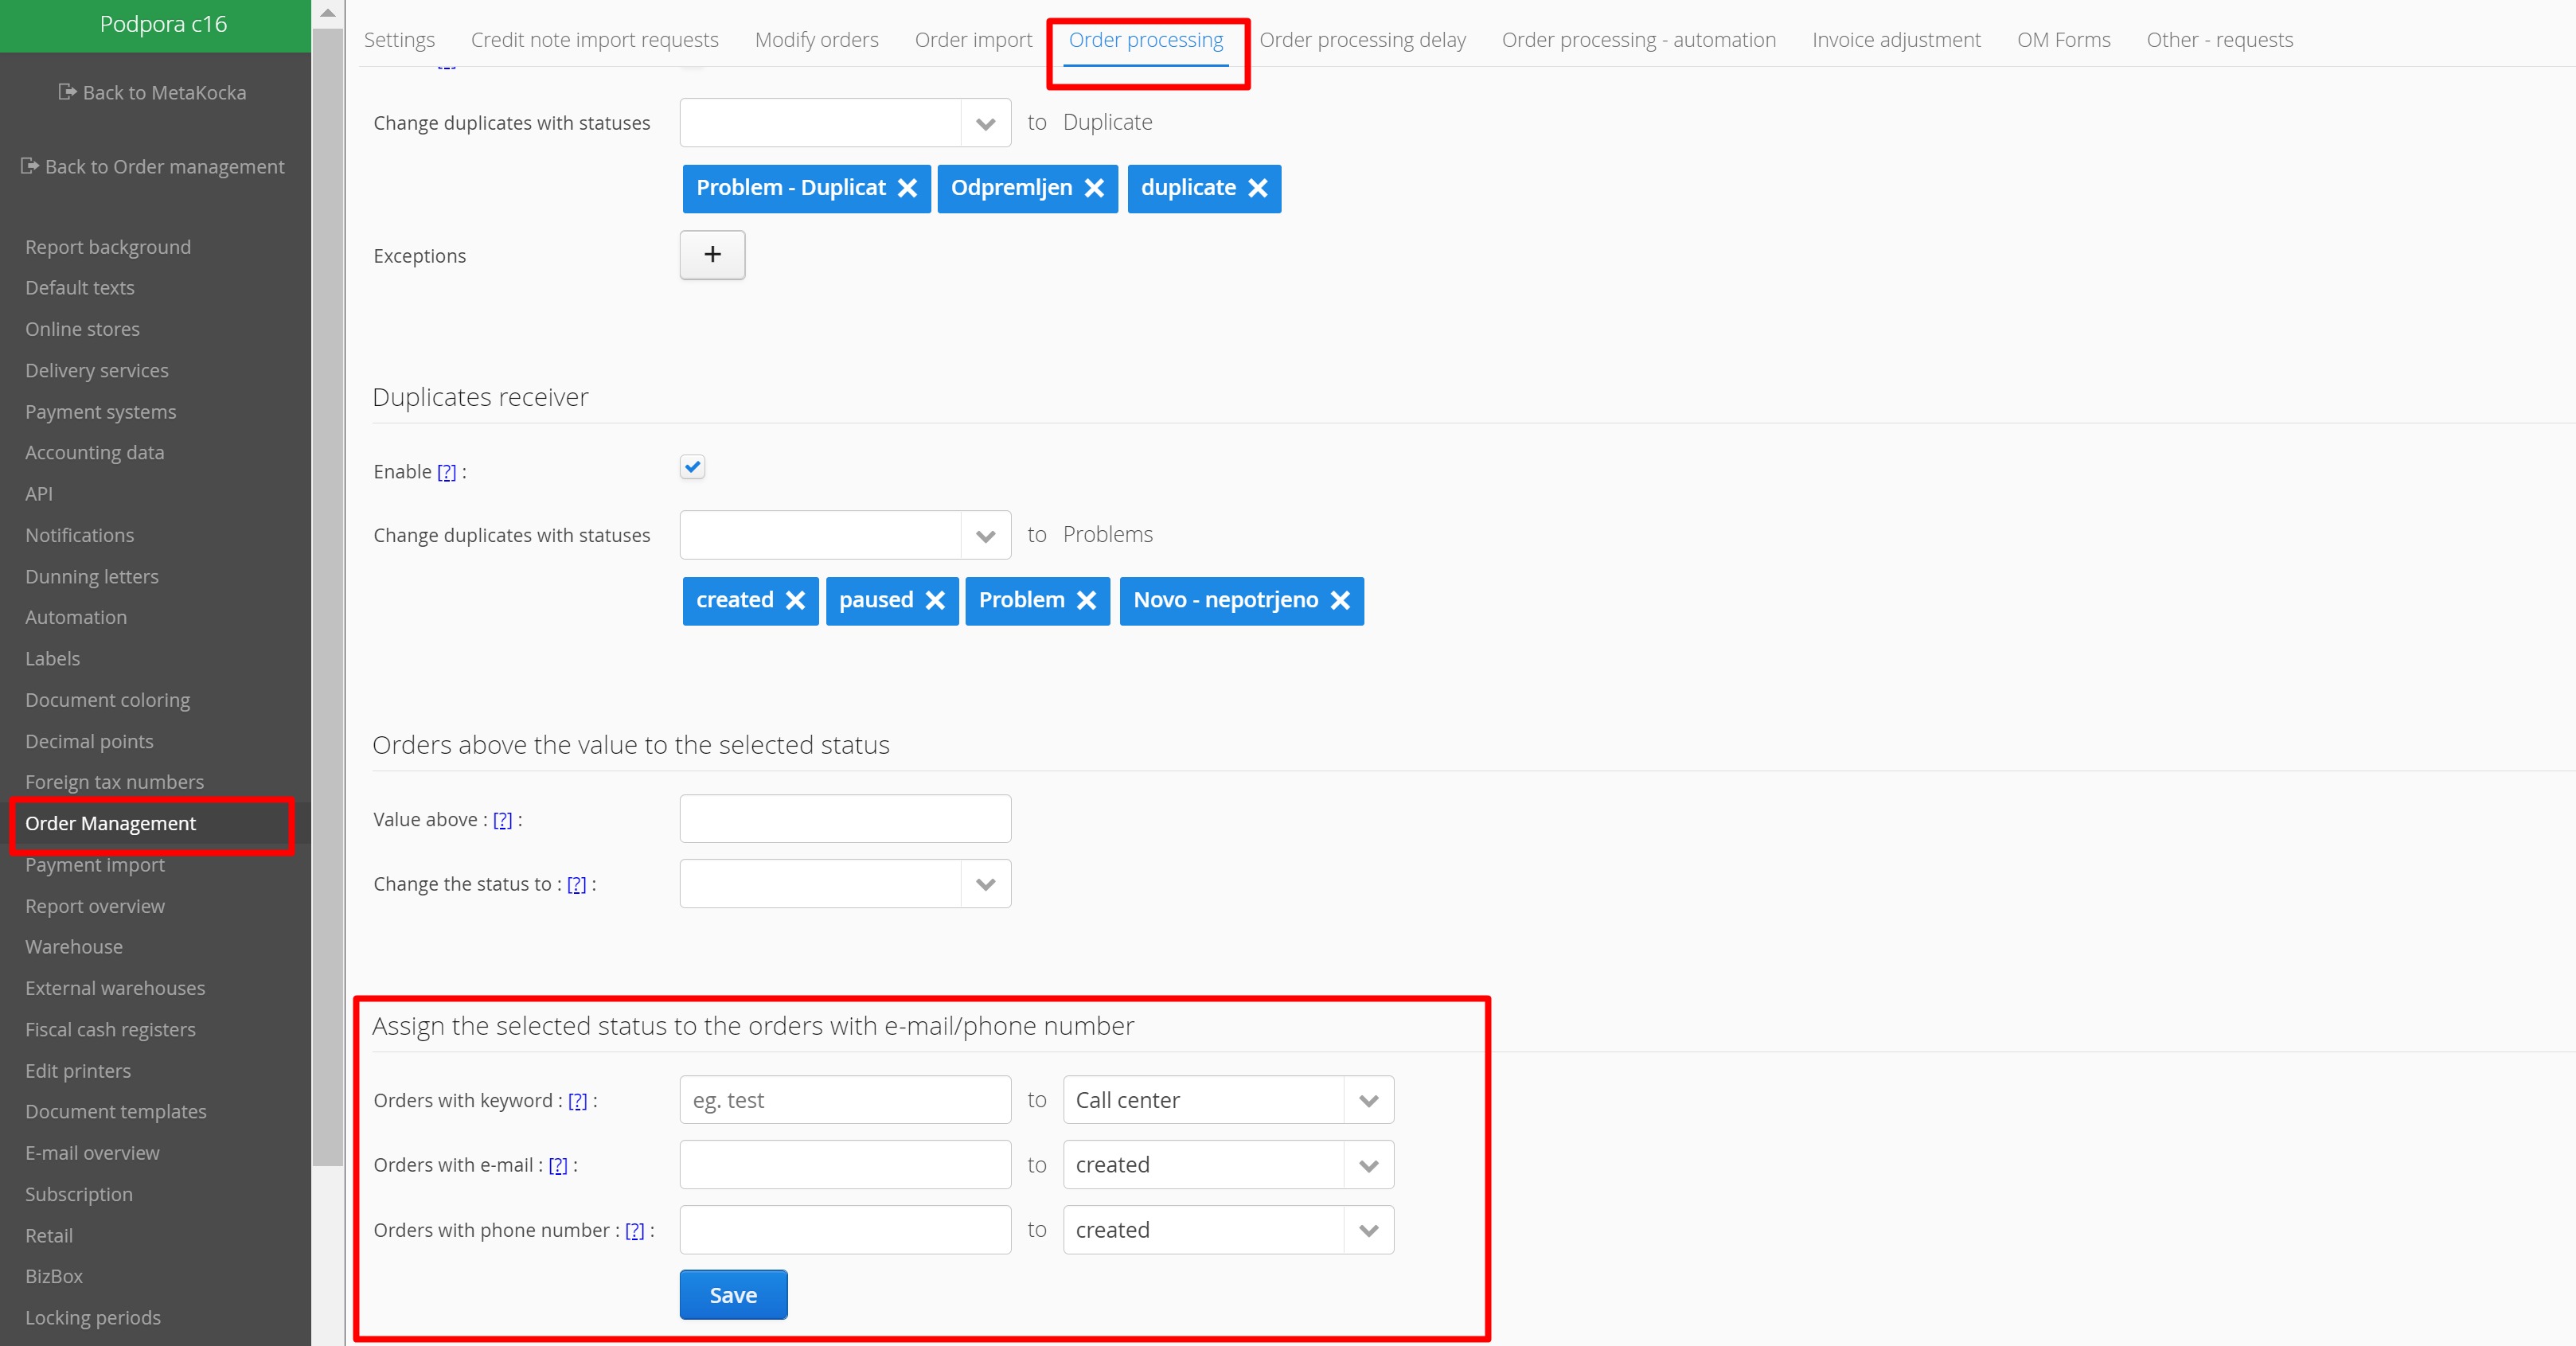Remove the 'created' status tag
This screenshot has height=1346, width=2576.
click(x=795, y=600)
